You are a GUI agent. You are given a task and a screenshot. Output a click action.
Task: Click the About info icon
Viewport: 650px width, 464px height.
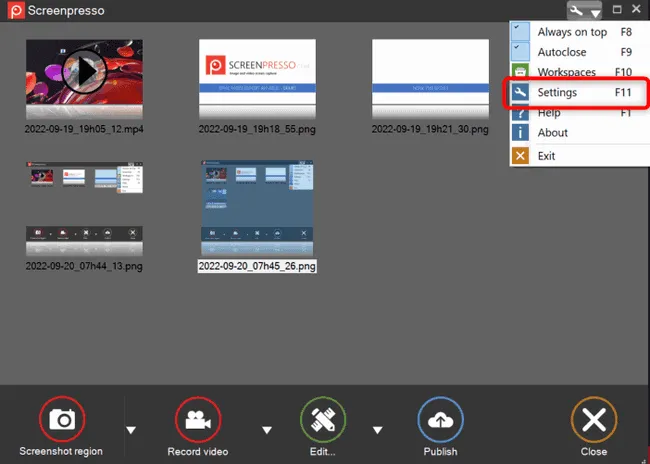tap(520, 133)
